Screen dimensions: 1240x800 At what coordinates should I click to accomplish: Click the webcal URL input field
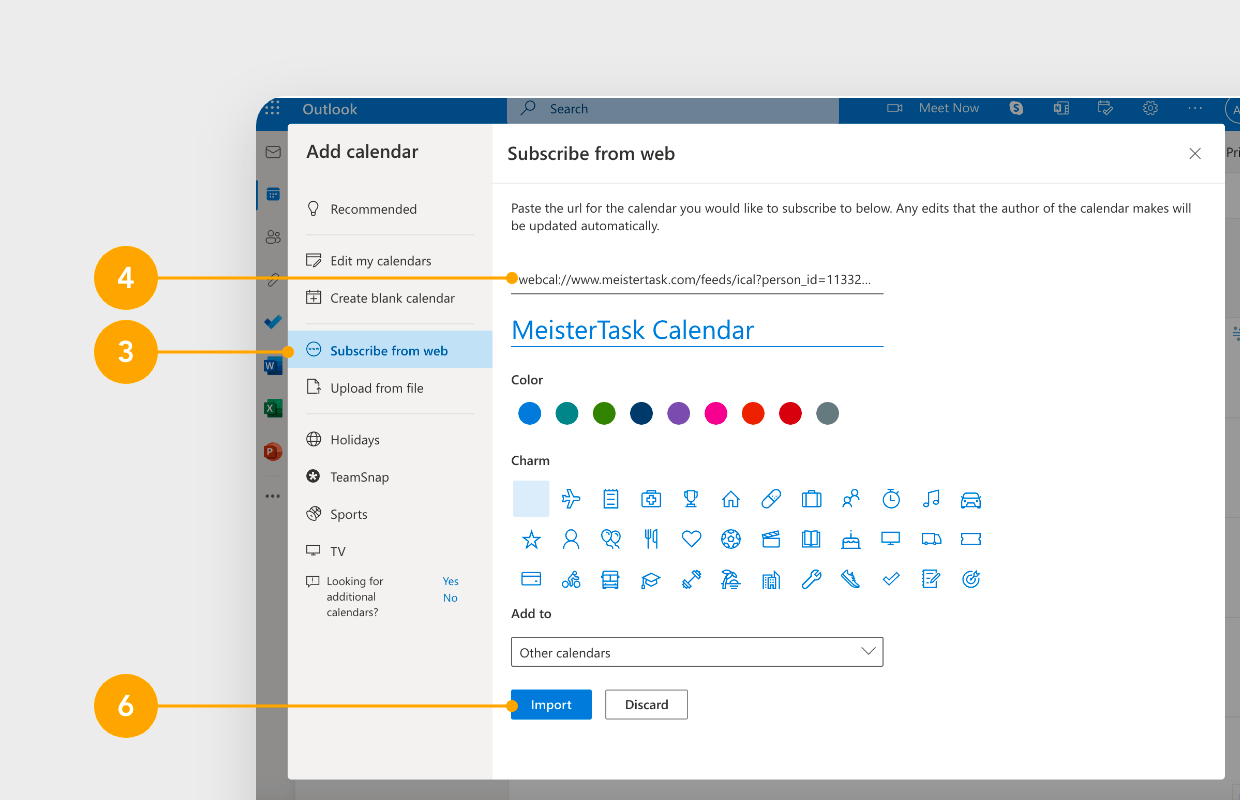(697, 280)
